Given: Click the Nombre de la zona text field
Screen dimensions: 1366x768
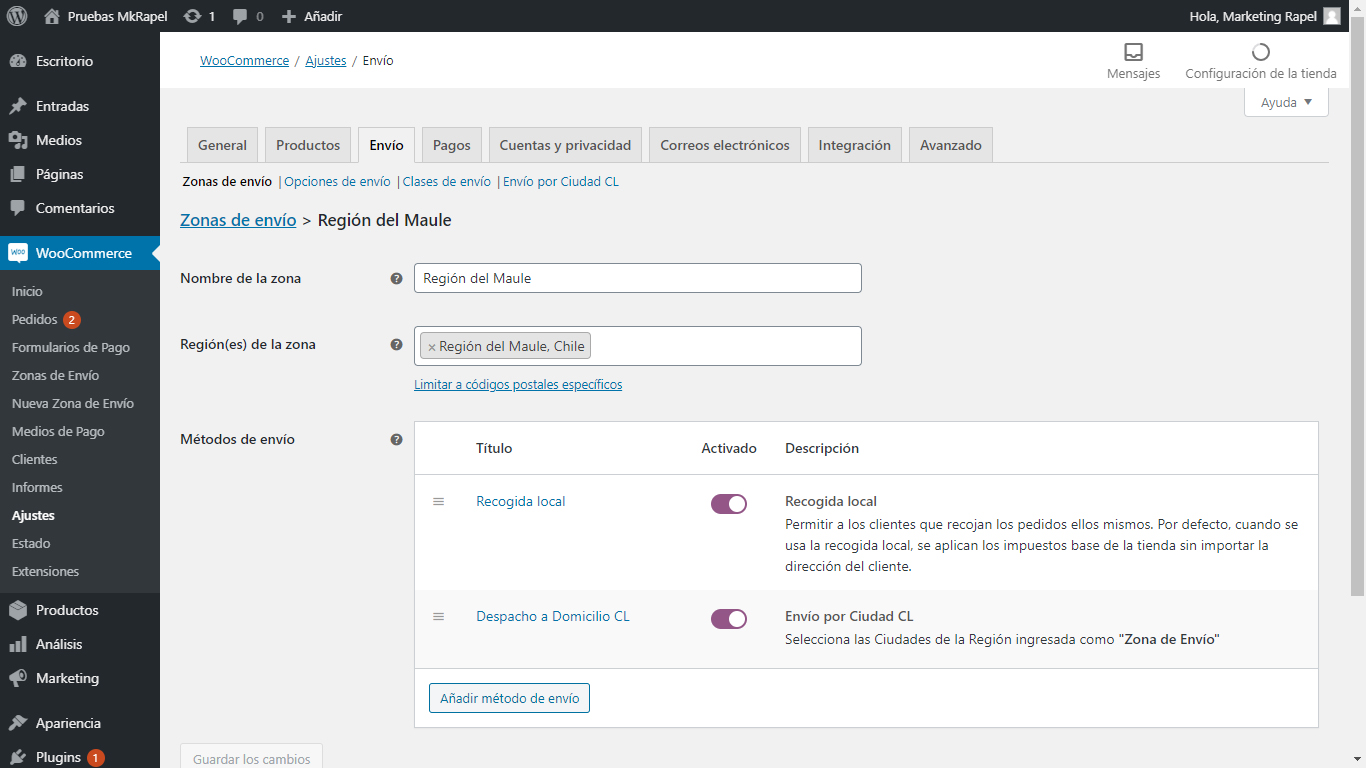Looking at the screenshot, I should coord(638,278).
